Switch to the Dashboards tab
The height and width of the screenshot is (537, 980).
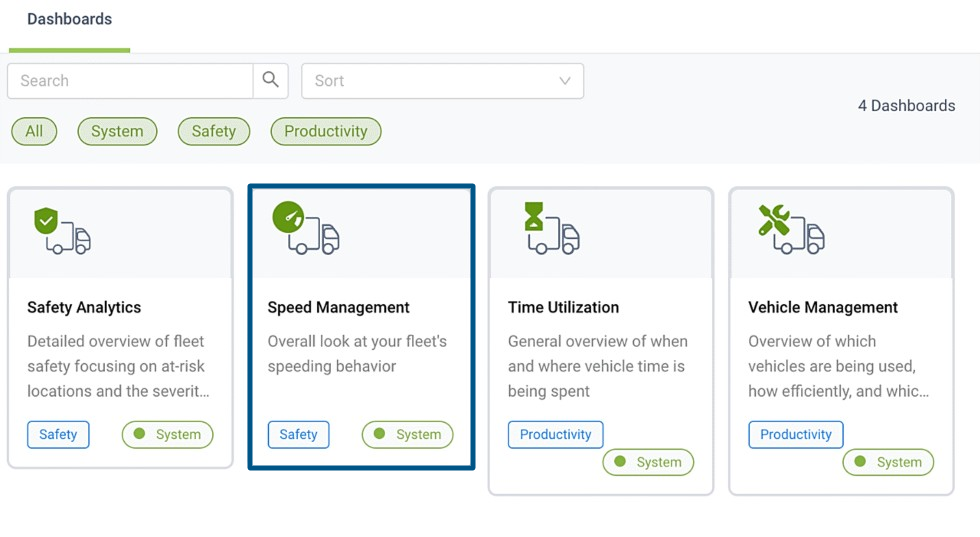(x=69, y=19)
